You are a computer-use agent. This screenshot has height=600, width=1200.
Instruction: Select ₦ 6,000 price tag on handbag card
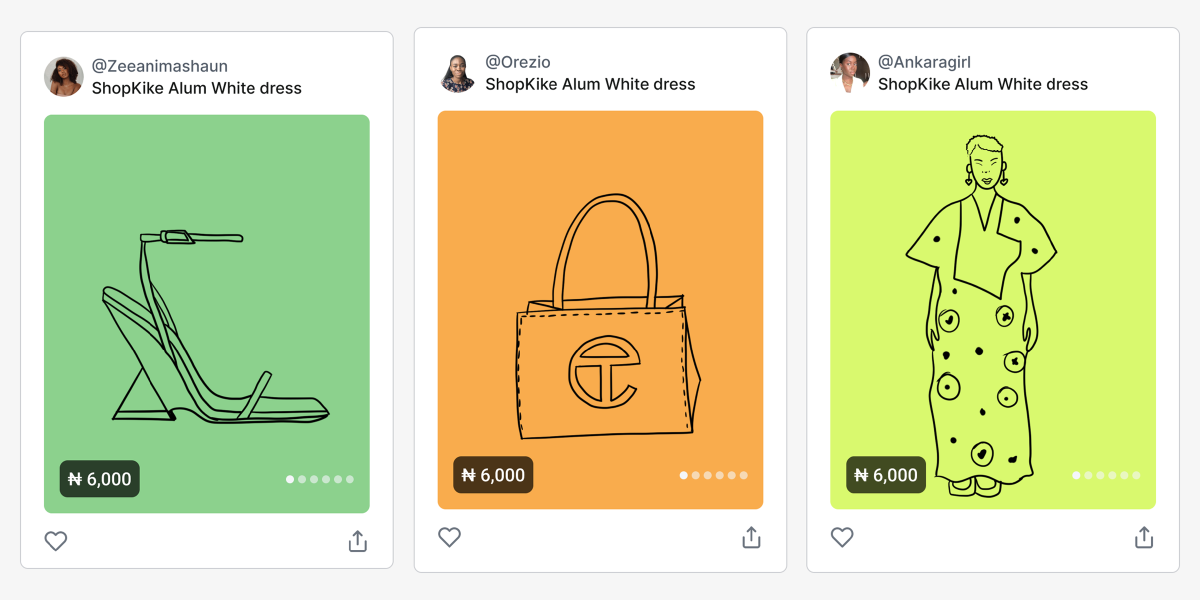pos(493,475)
